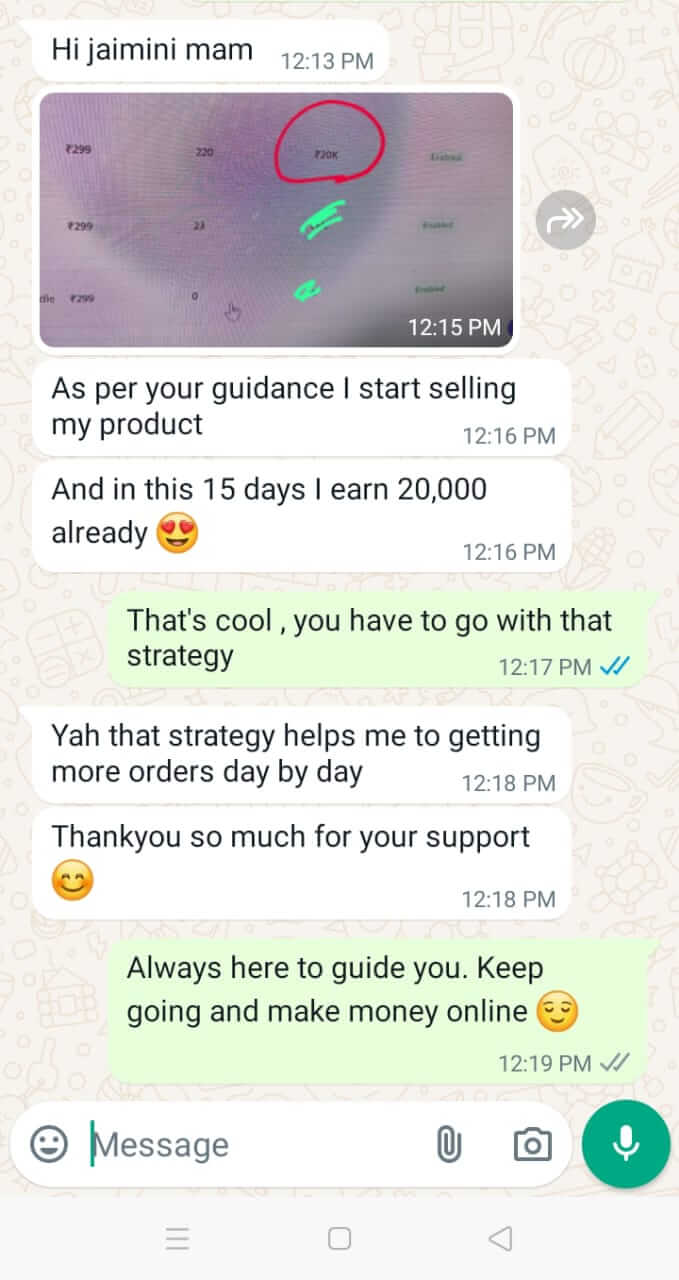Select the "Thankyou so much" message bubble
Image resolution: width=679 pixels, height=1280 pixels.
[301, 863]
